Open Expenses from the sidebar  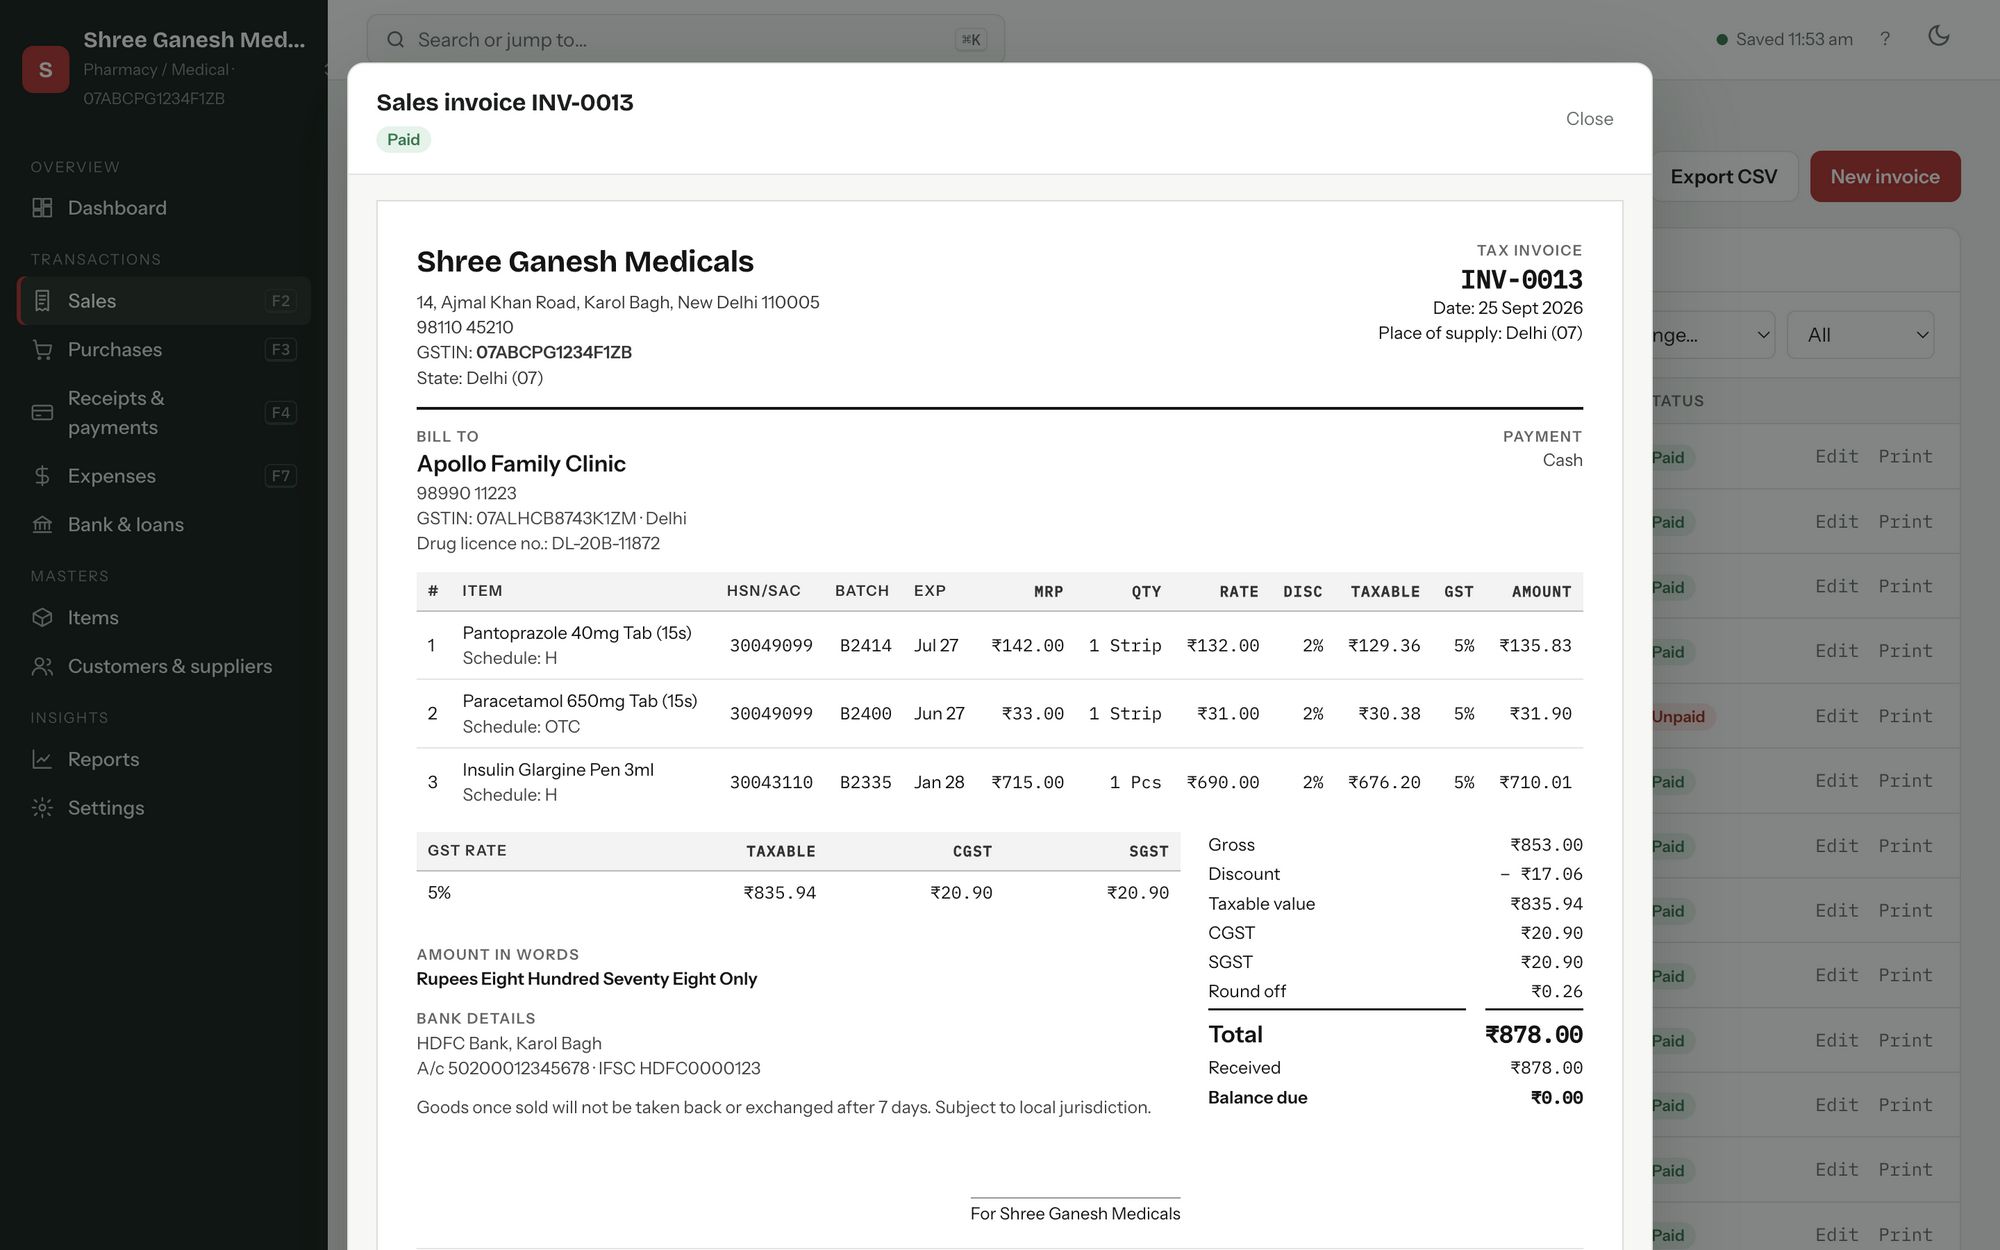tap(164, 476)
